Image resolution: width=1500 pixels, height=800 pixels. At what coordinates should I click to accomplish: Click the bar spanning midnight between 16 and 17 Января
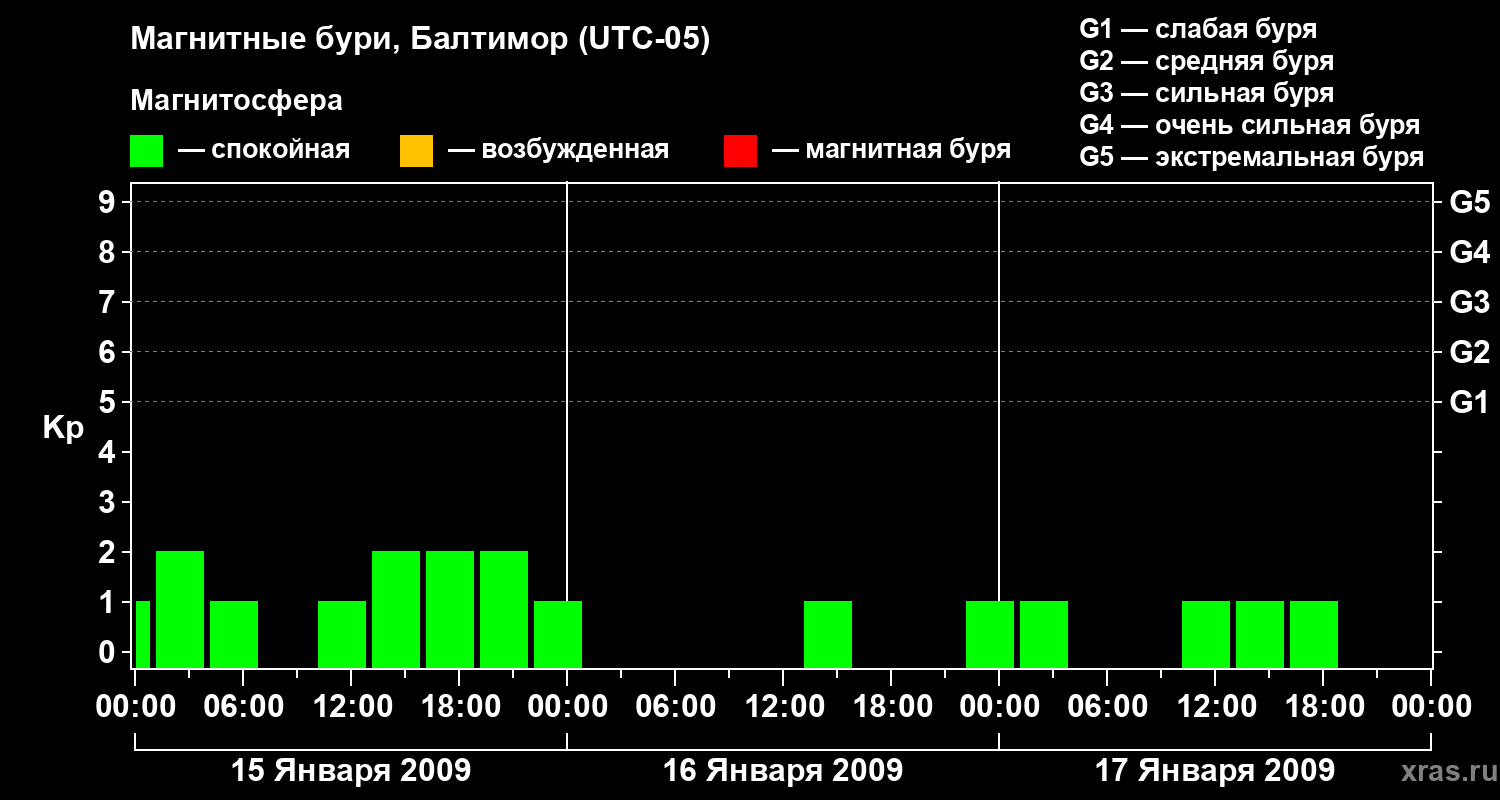[x=990, y=634]
